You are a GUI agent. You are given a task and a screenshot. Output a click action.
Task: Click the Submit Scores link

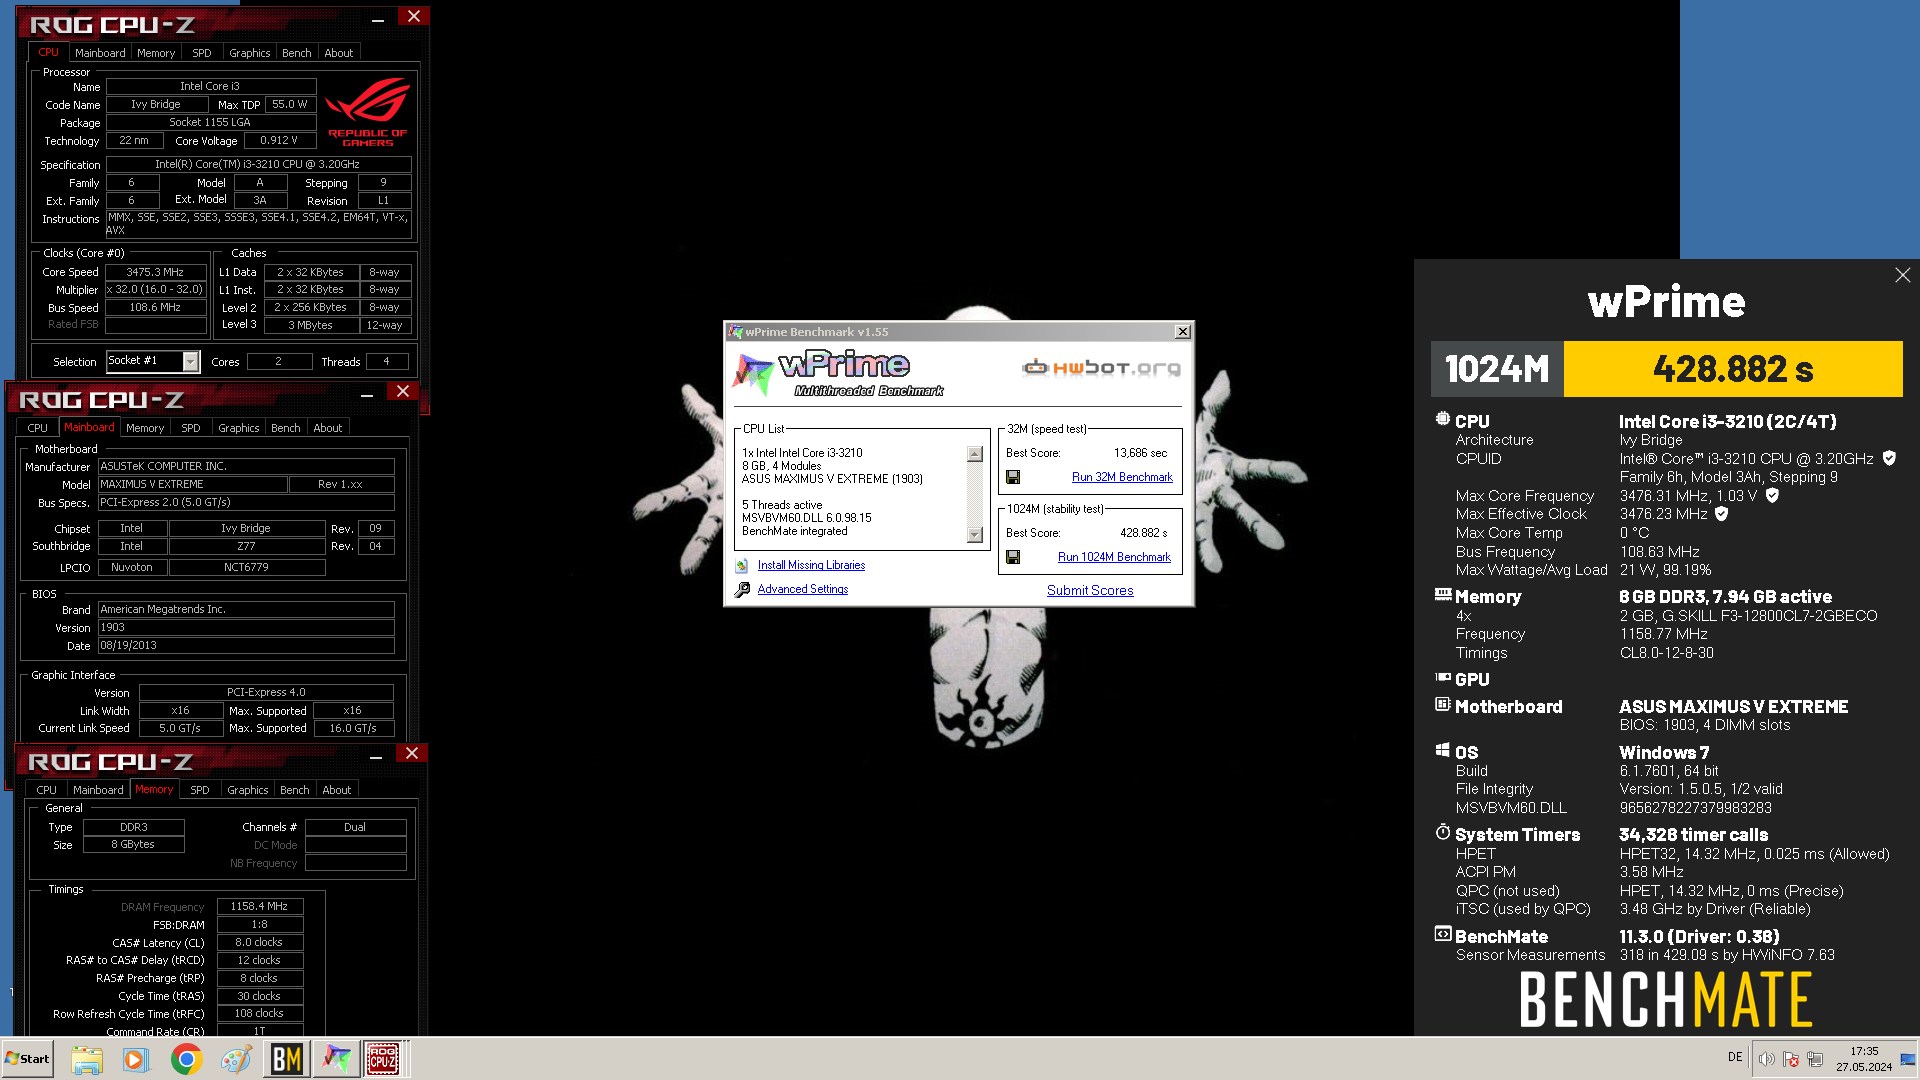1090,591
